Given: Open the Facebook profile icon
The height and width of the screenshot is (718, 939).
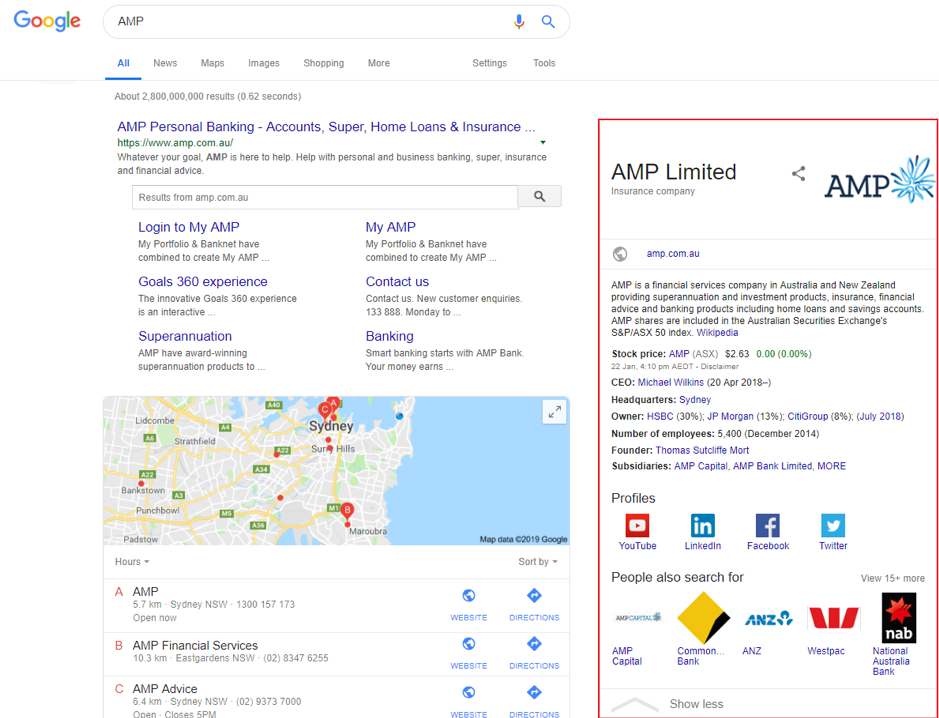Looking at the screenshot, I should click(767, 526).
